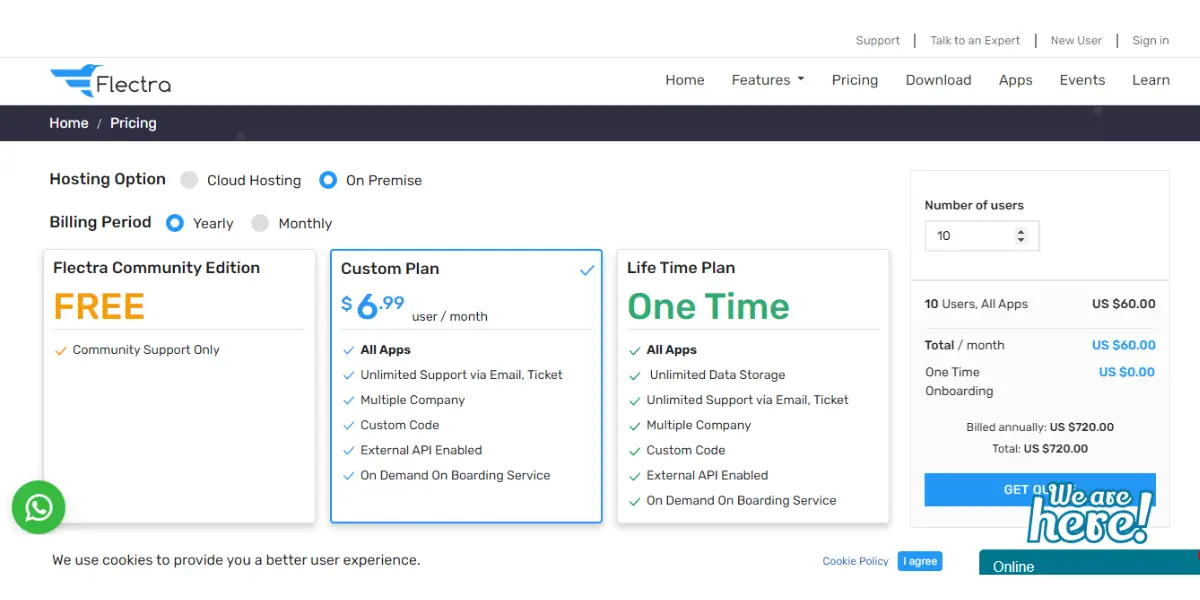Screen dimensions: 1200x600
Task: Open the Cookie Policy link
Action: [855, 561]
